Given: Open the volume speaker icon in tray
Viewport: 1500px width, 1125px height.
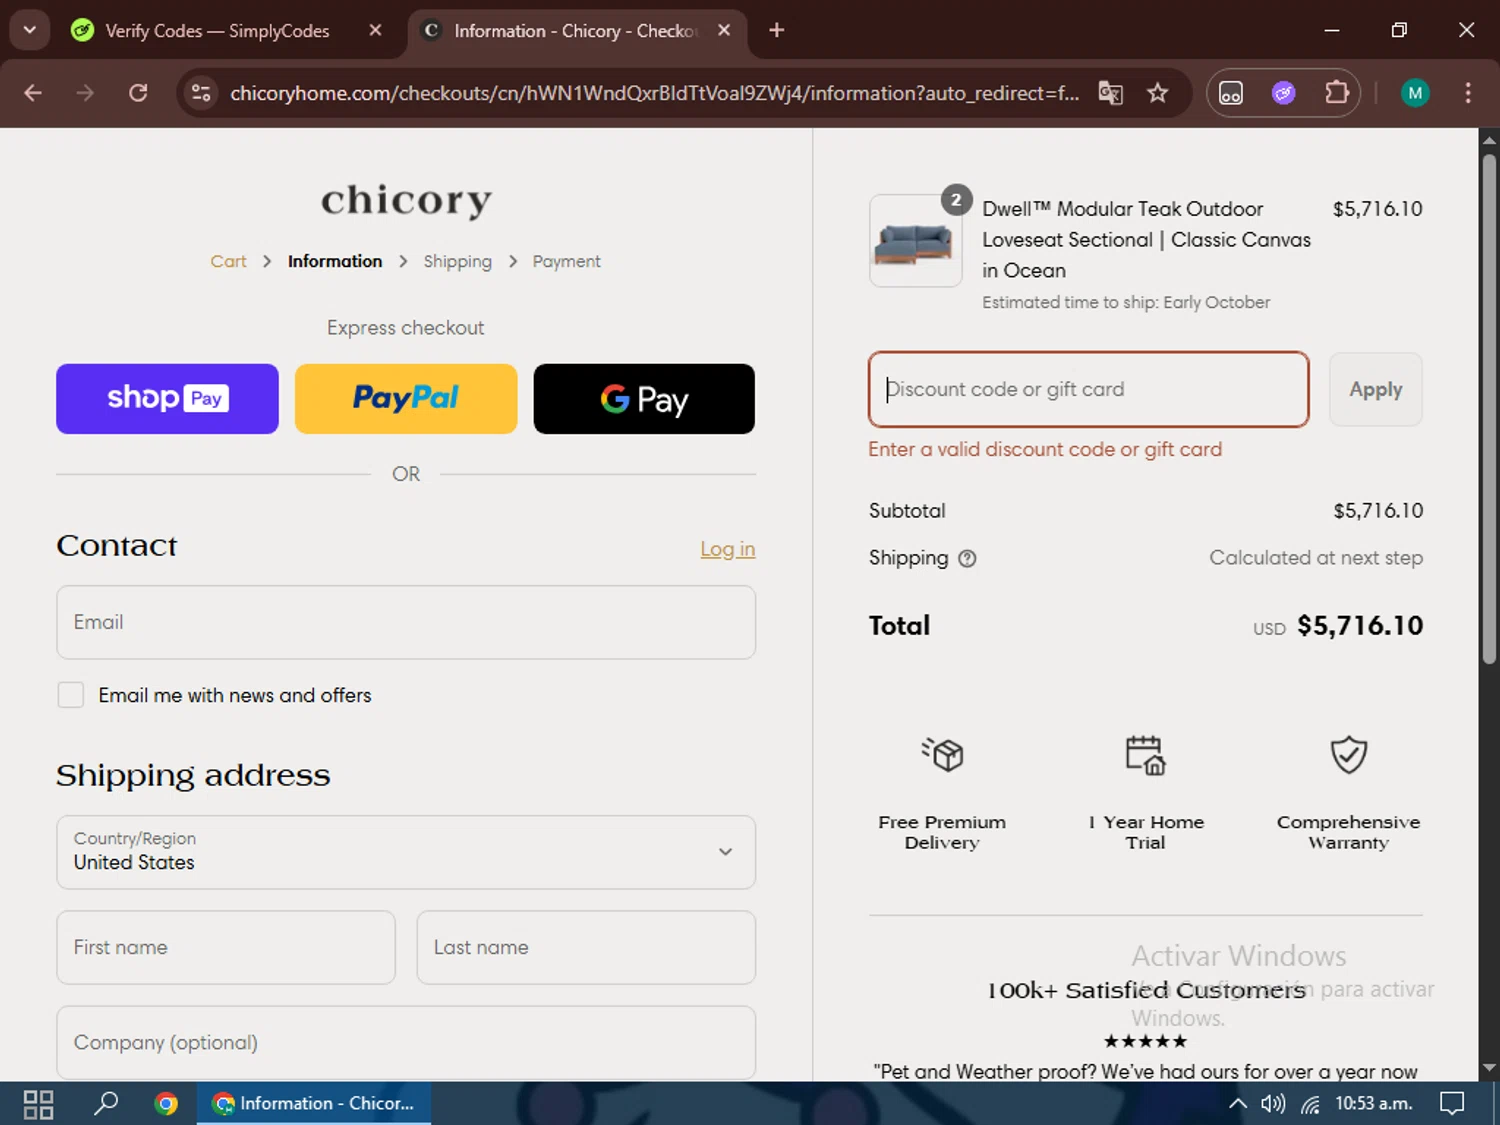Looking at the screenshot, I should point(1273,1104).
